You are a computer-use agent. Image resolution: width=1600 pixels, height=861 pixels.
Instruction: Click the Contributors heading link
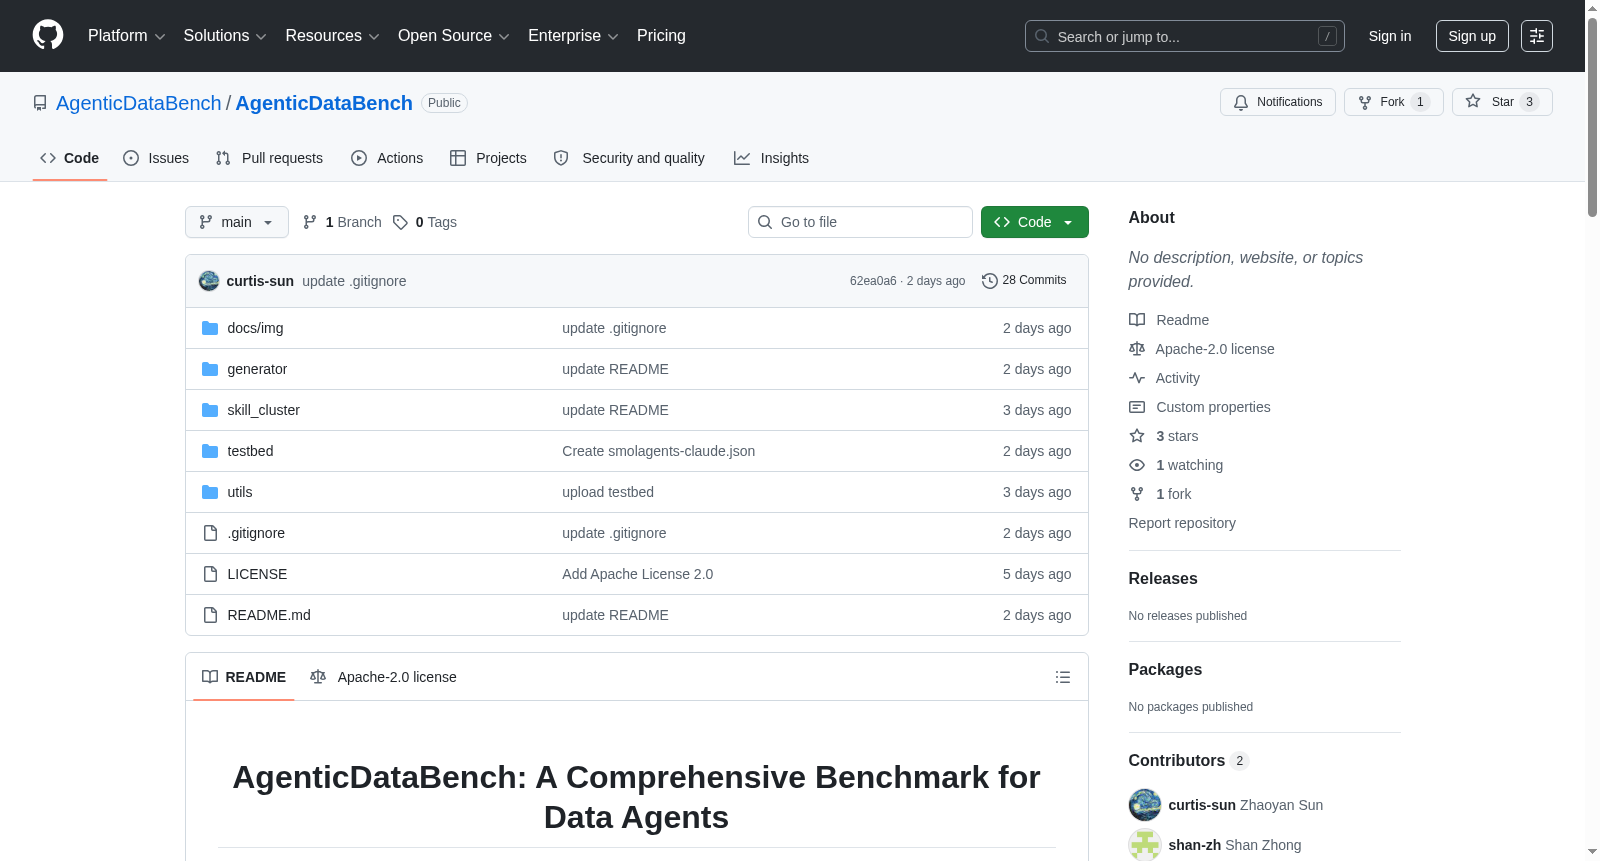coord(1189,761)
